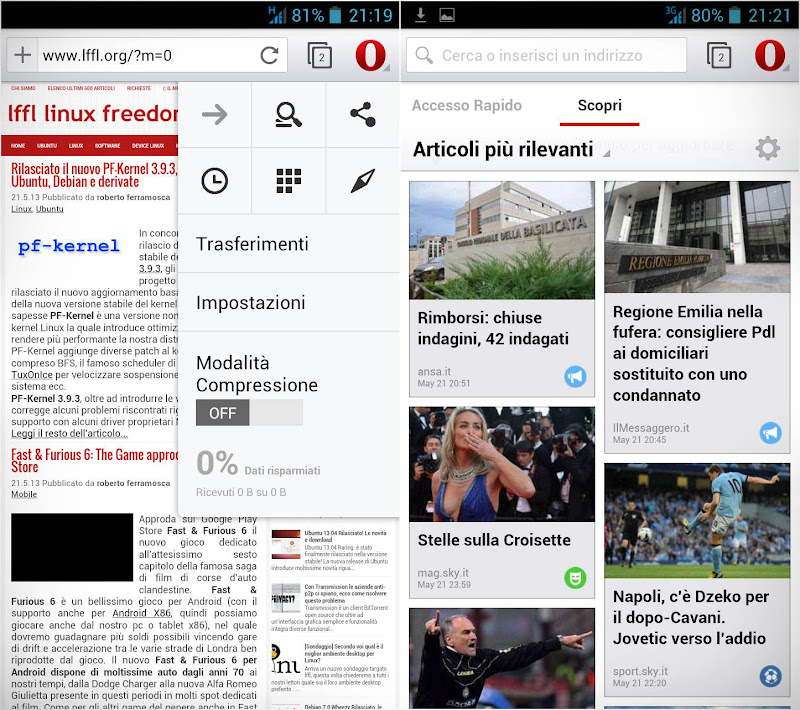The image size is (800, 710).
Task: Open the coach pointing photo card
Action: click(x=502, y=658)
